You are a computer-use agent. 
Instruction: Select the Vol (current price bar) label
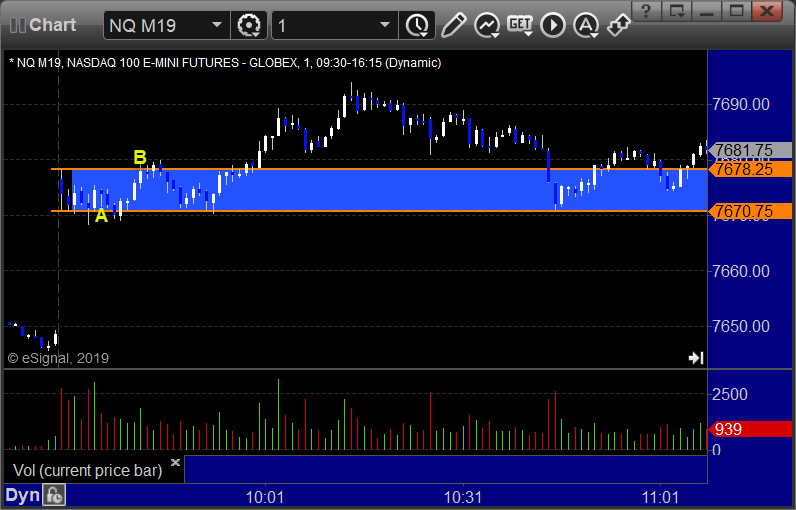[87, 470]
